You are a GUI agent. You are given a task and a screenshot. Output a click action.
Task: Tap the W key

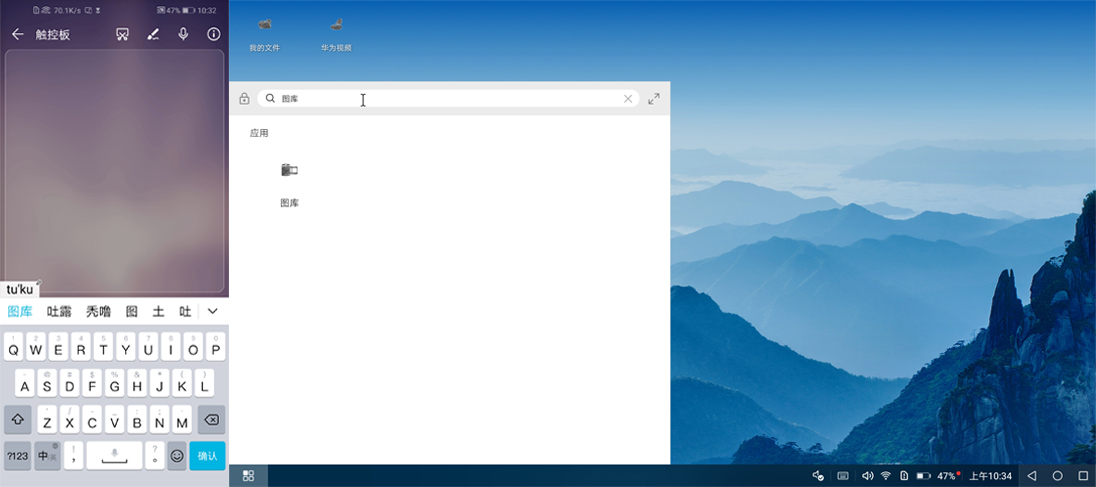[x=36, y=347]
